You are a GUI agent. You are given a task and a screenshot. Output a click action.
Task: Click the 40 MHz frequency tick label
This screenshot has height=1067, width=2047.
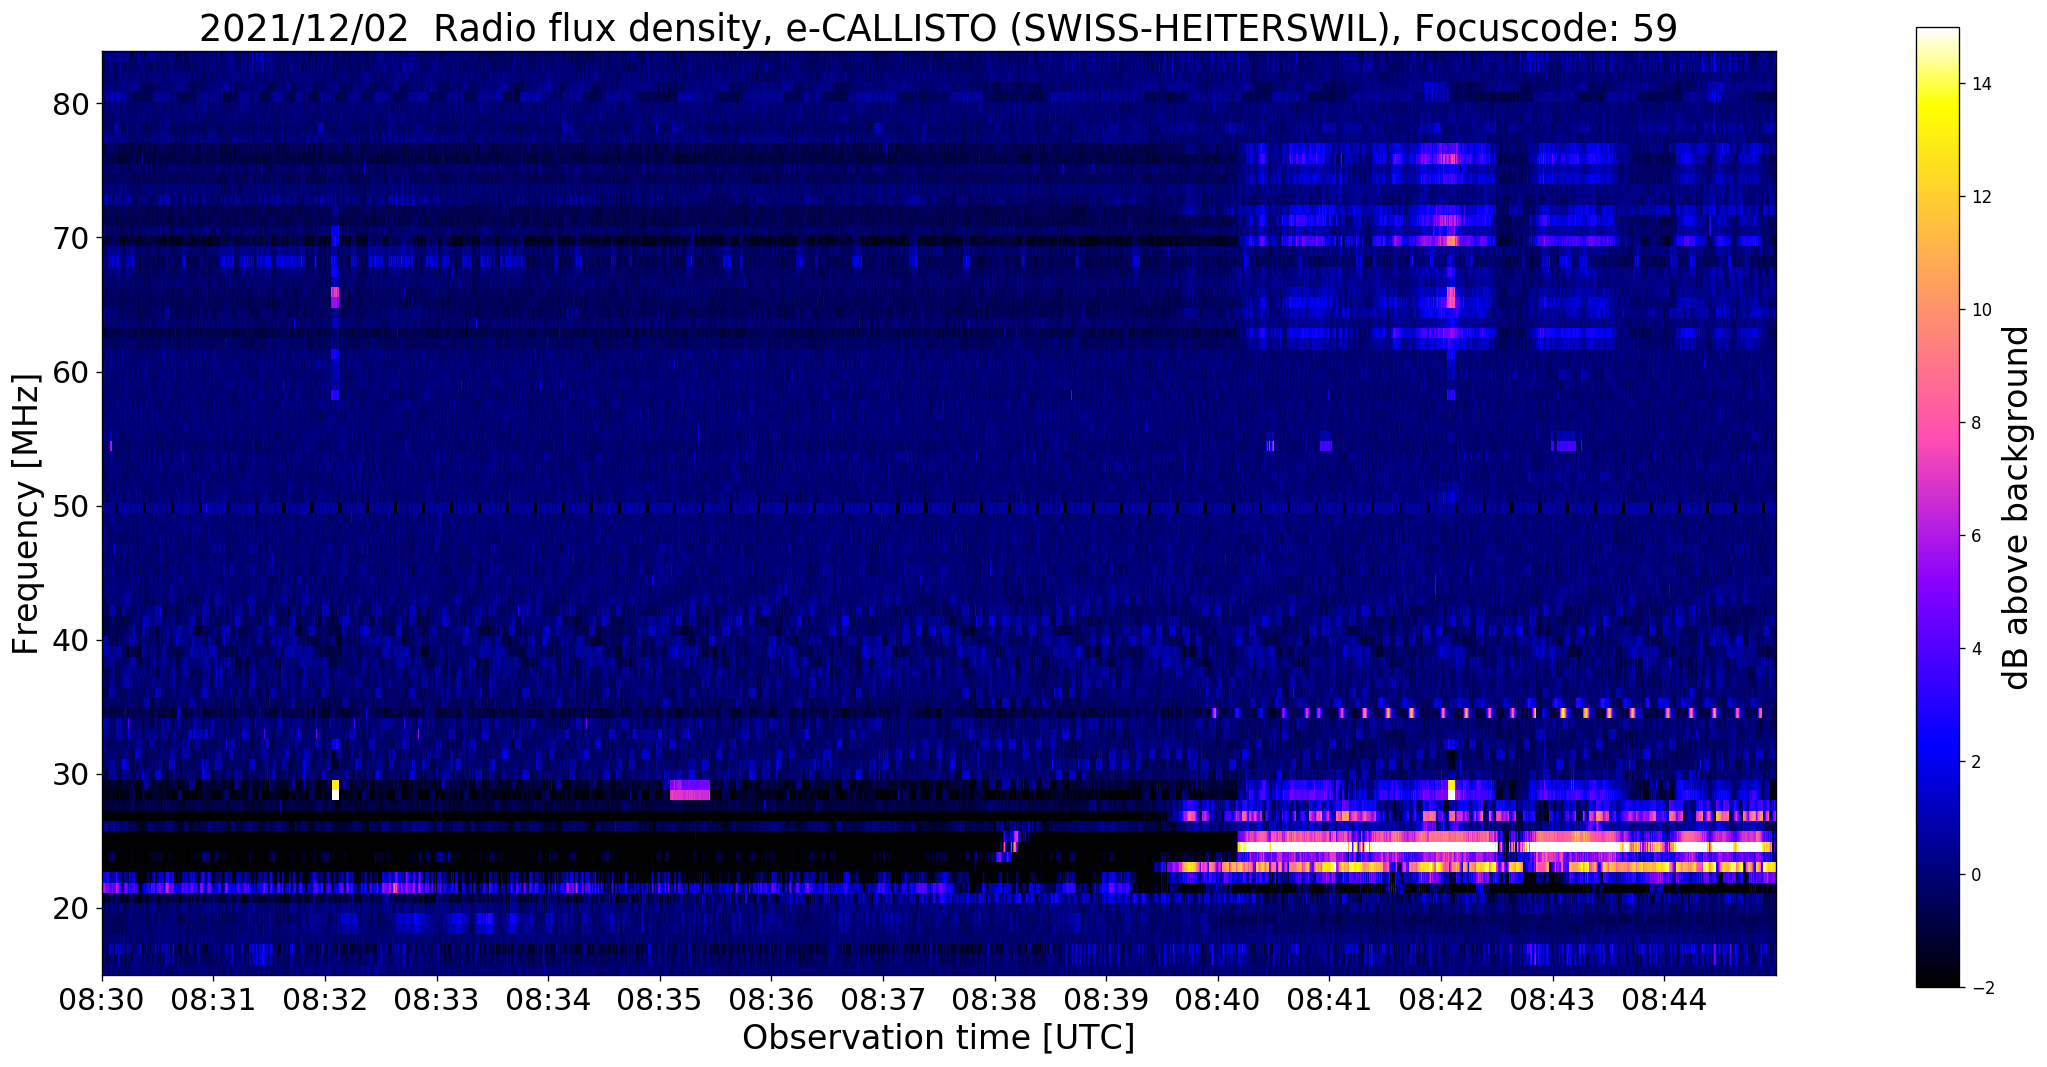70,640
